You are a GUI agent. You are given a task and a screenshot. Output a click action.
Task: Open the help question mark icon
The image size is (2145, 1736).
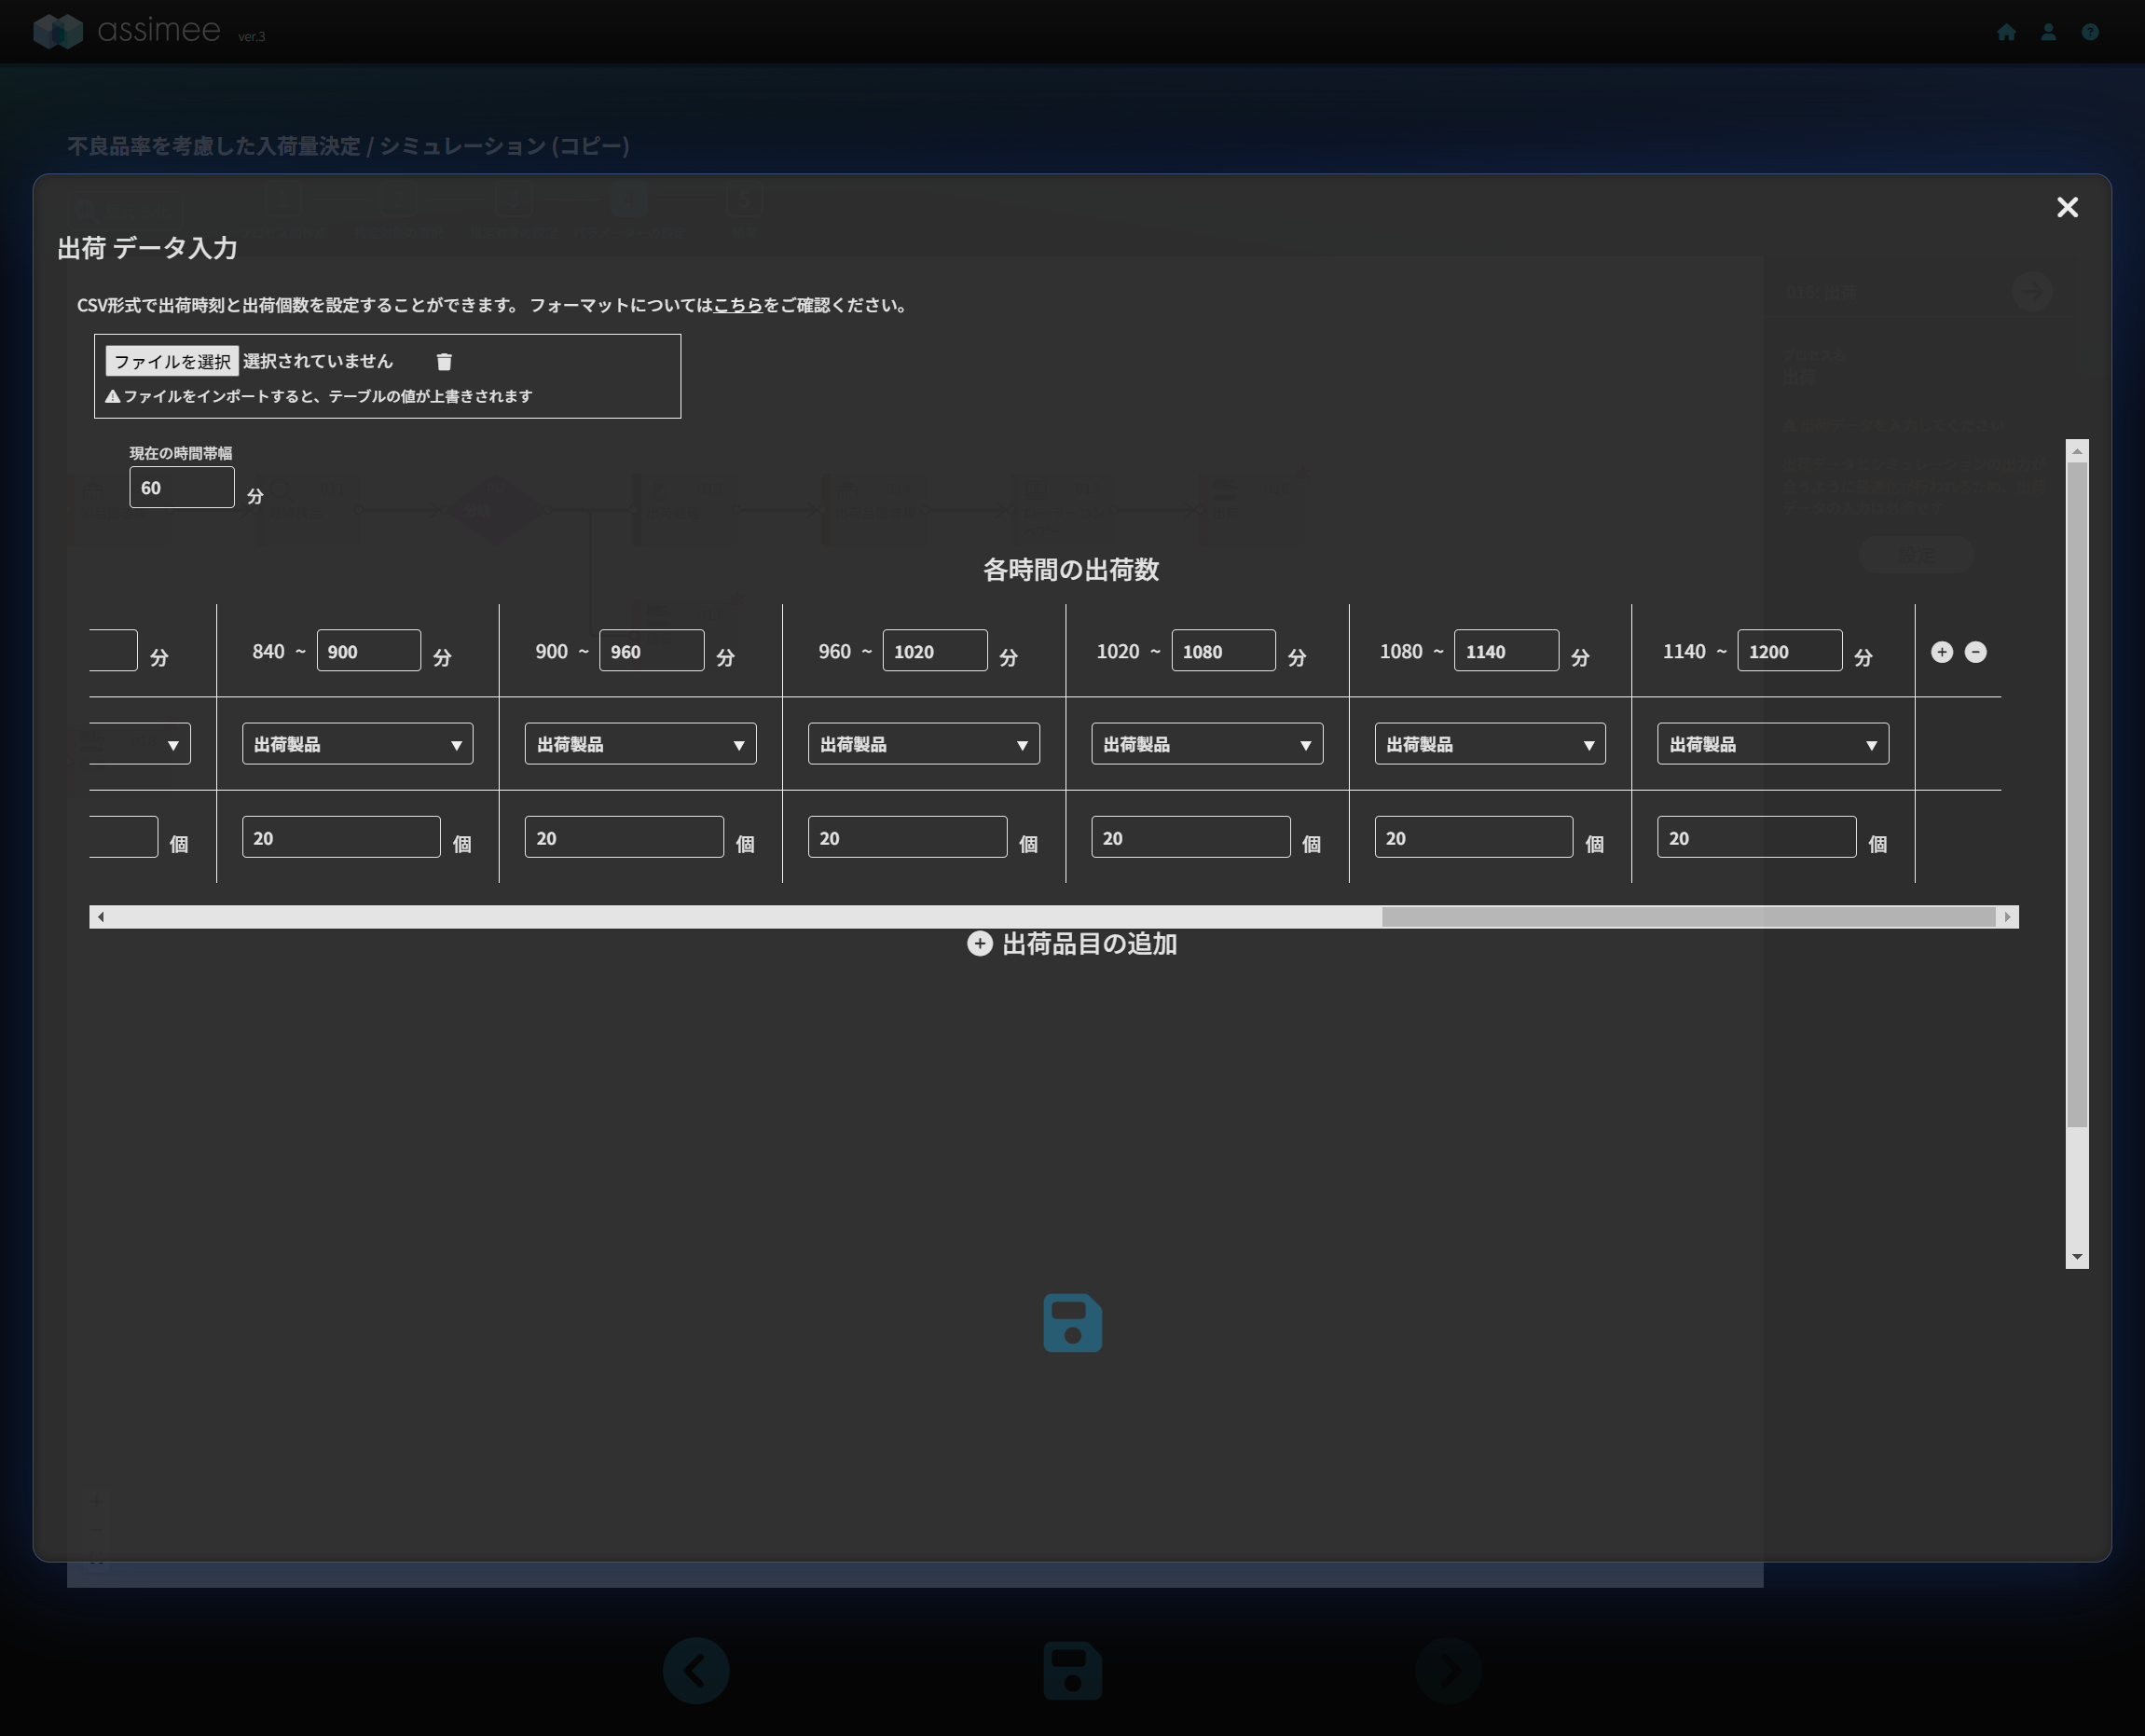(x=2089, y=32)
